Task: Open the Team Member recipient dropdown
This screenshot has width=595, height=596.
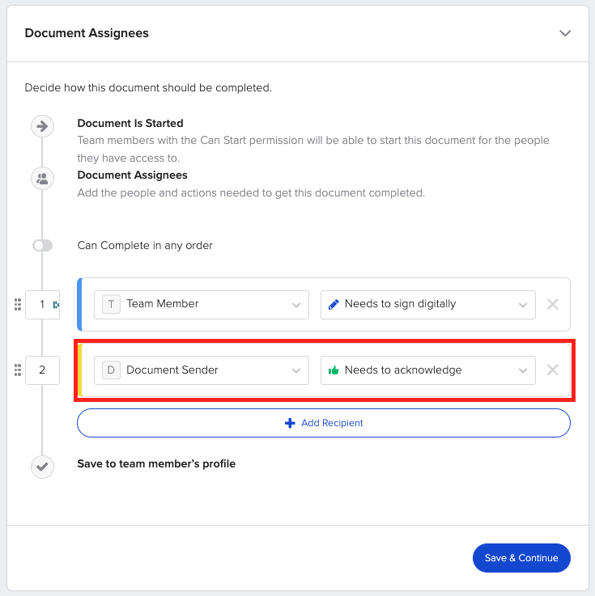Action: tap(201, 304)
